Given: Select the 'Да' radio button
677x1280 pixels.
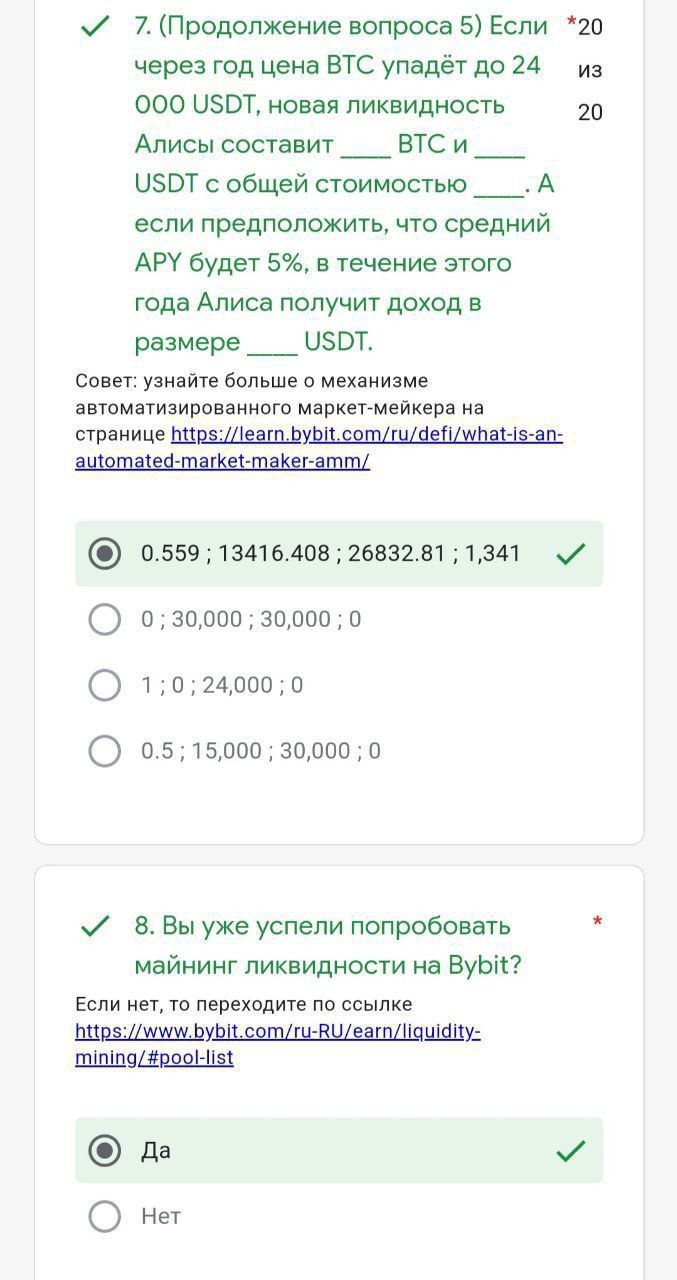Looking at the screenshot, I should [105, 1151].
